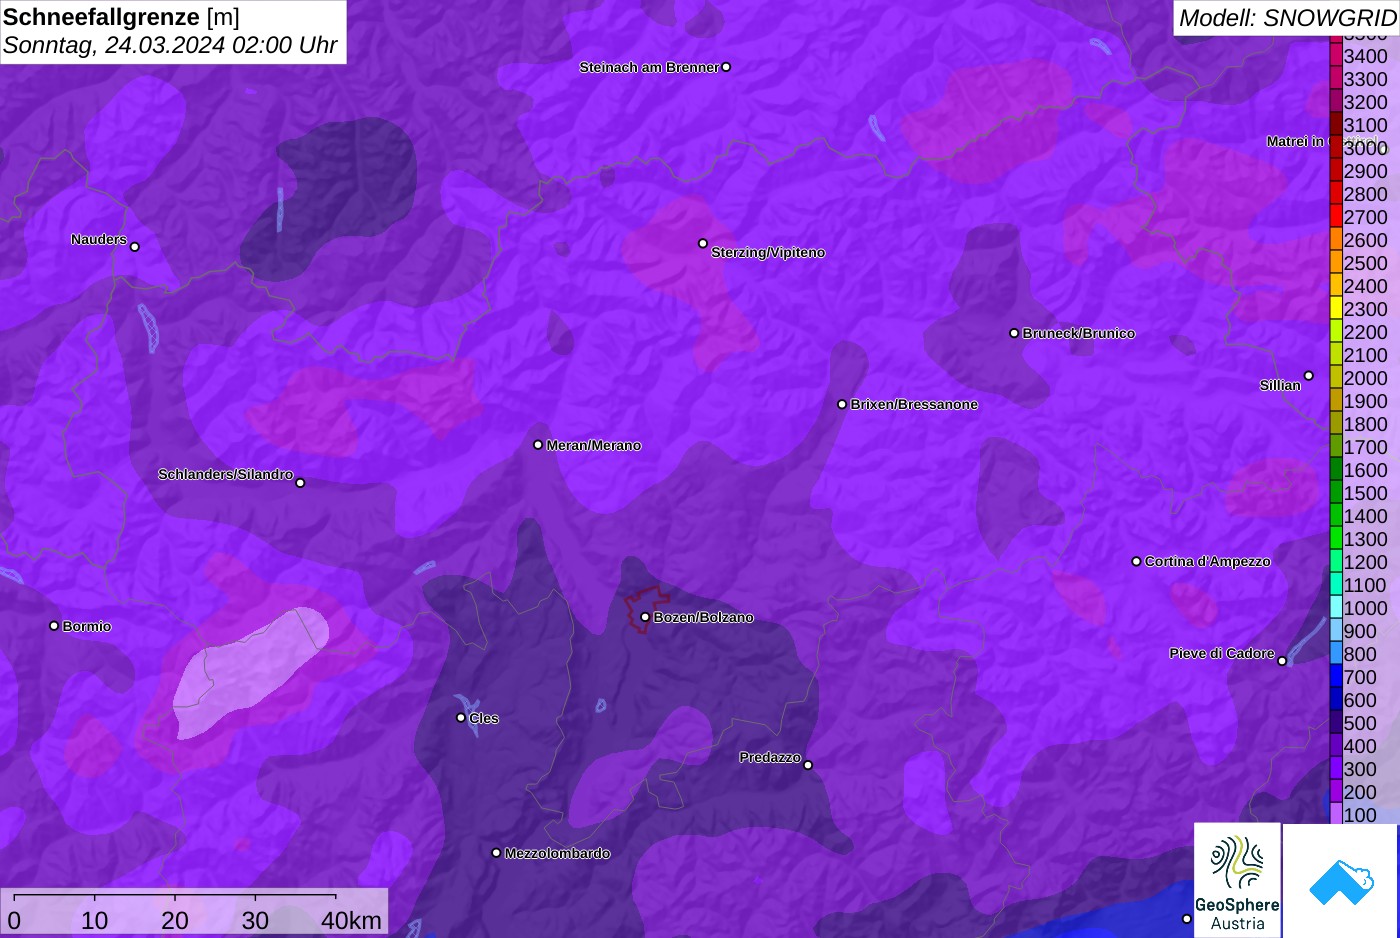Click the Predazzo marker dot

[x=808, y=765]
